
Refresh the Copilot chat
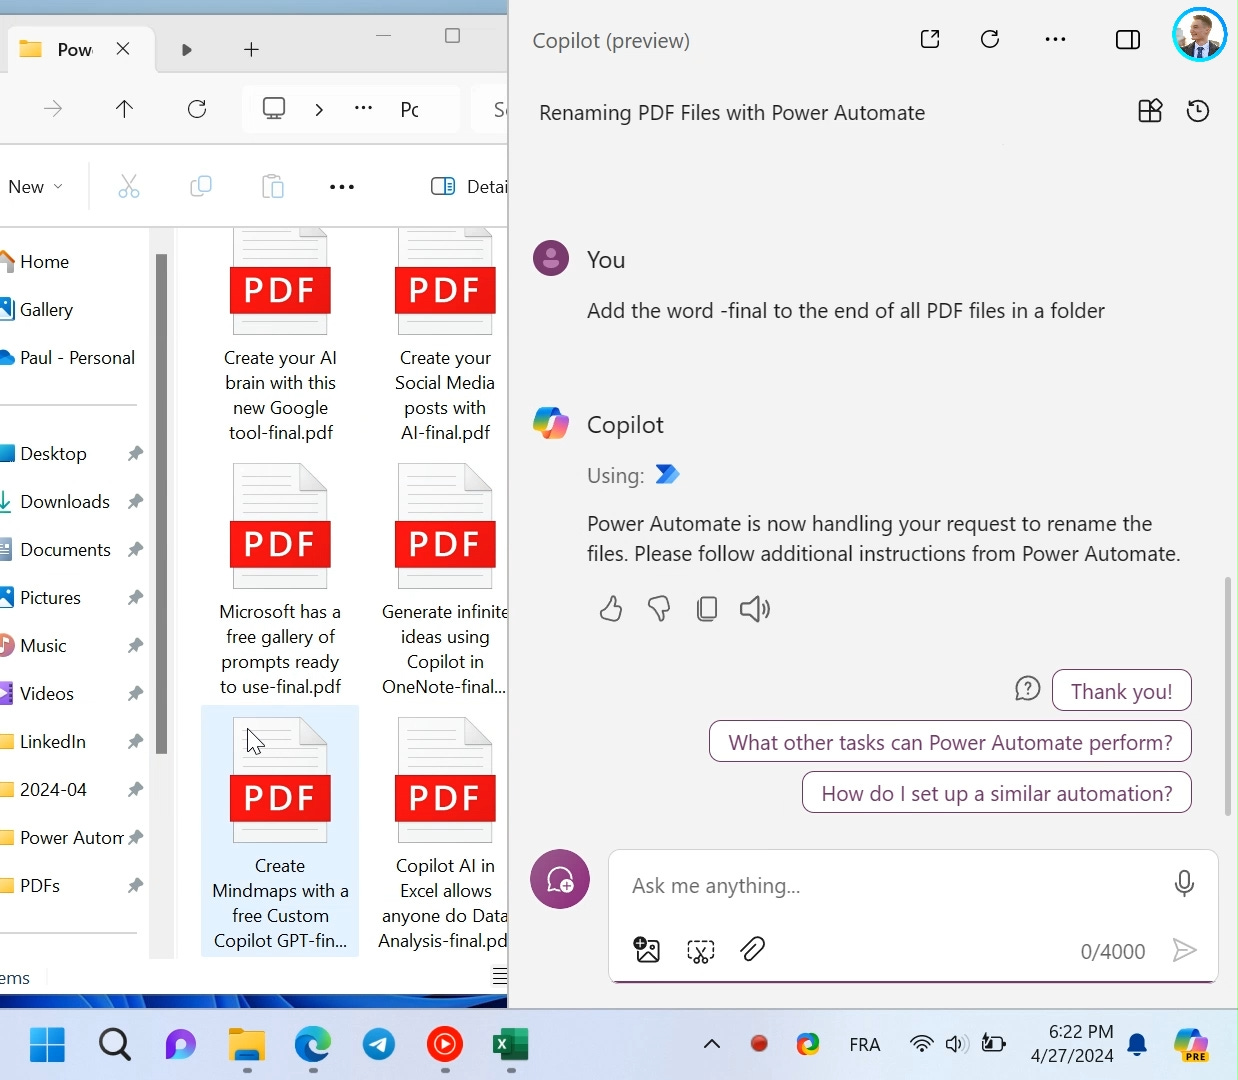[990, 39]
